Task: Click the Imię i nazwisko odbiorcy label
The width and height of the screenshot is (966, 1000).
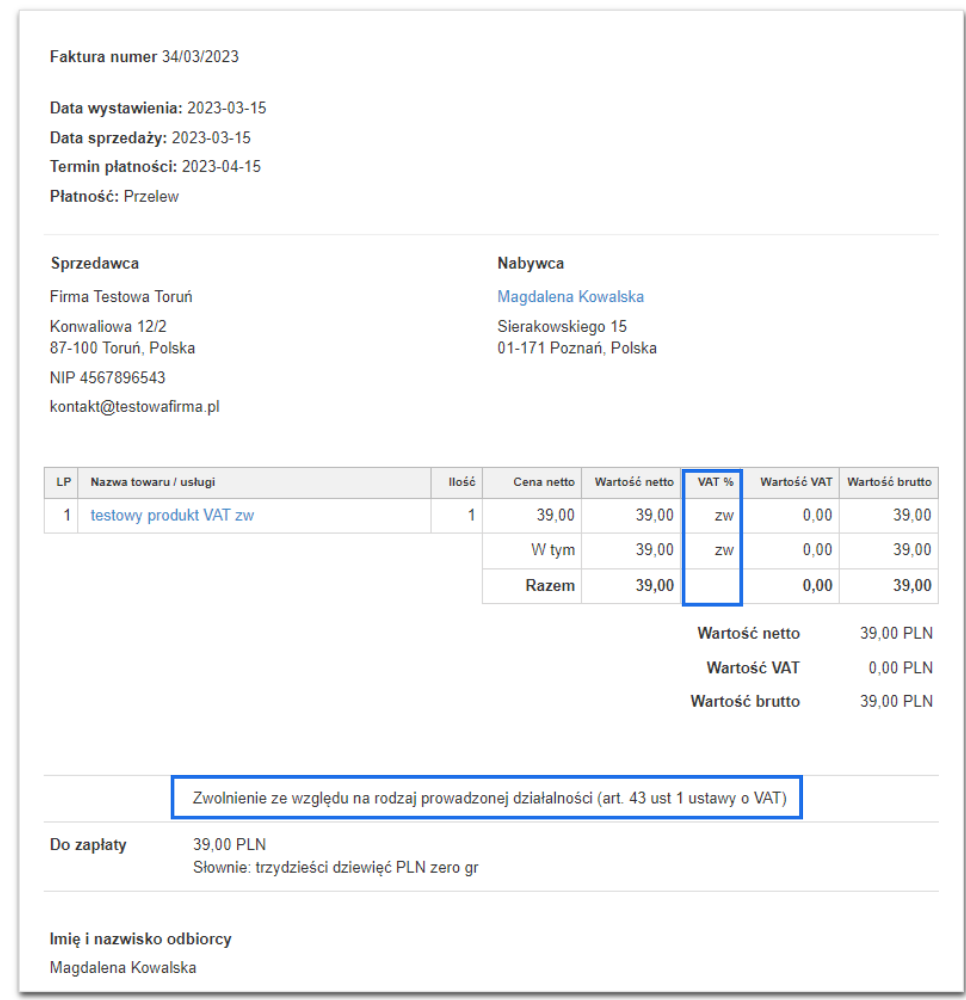Action: [x=141, y=939]
